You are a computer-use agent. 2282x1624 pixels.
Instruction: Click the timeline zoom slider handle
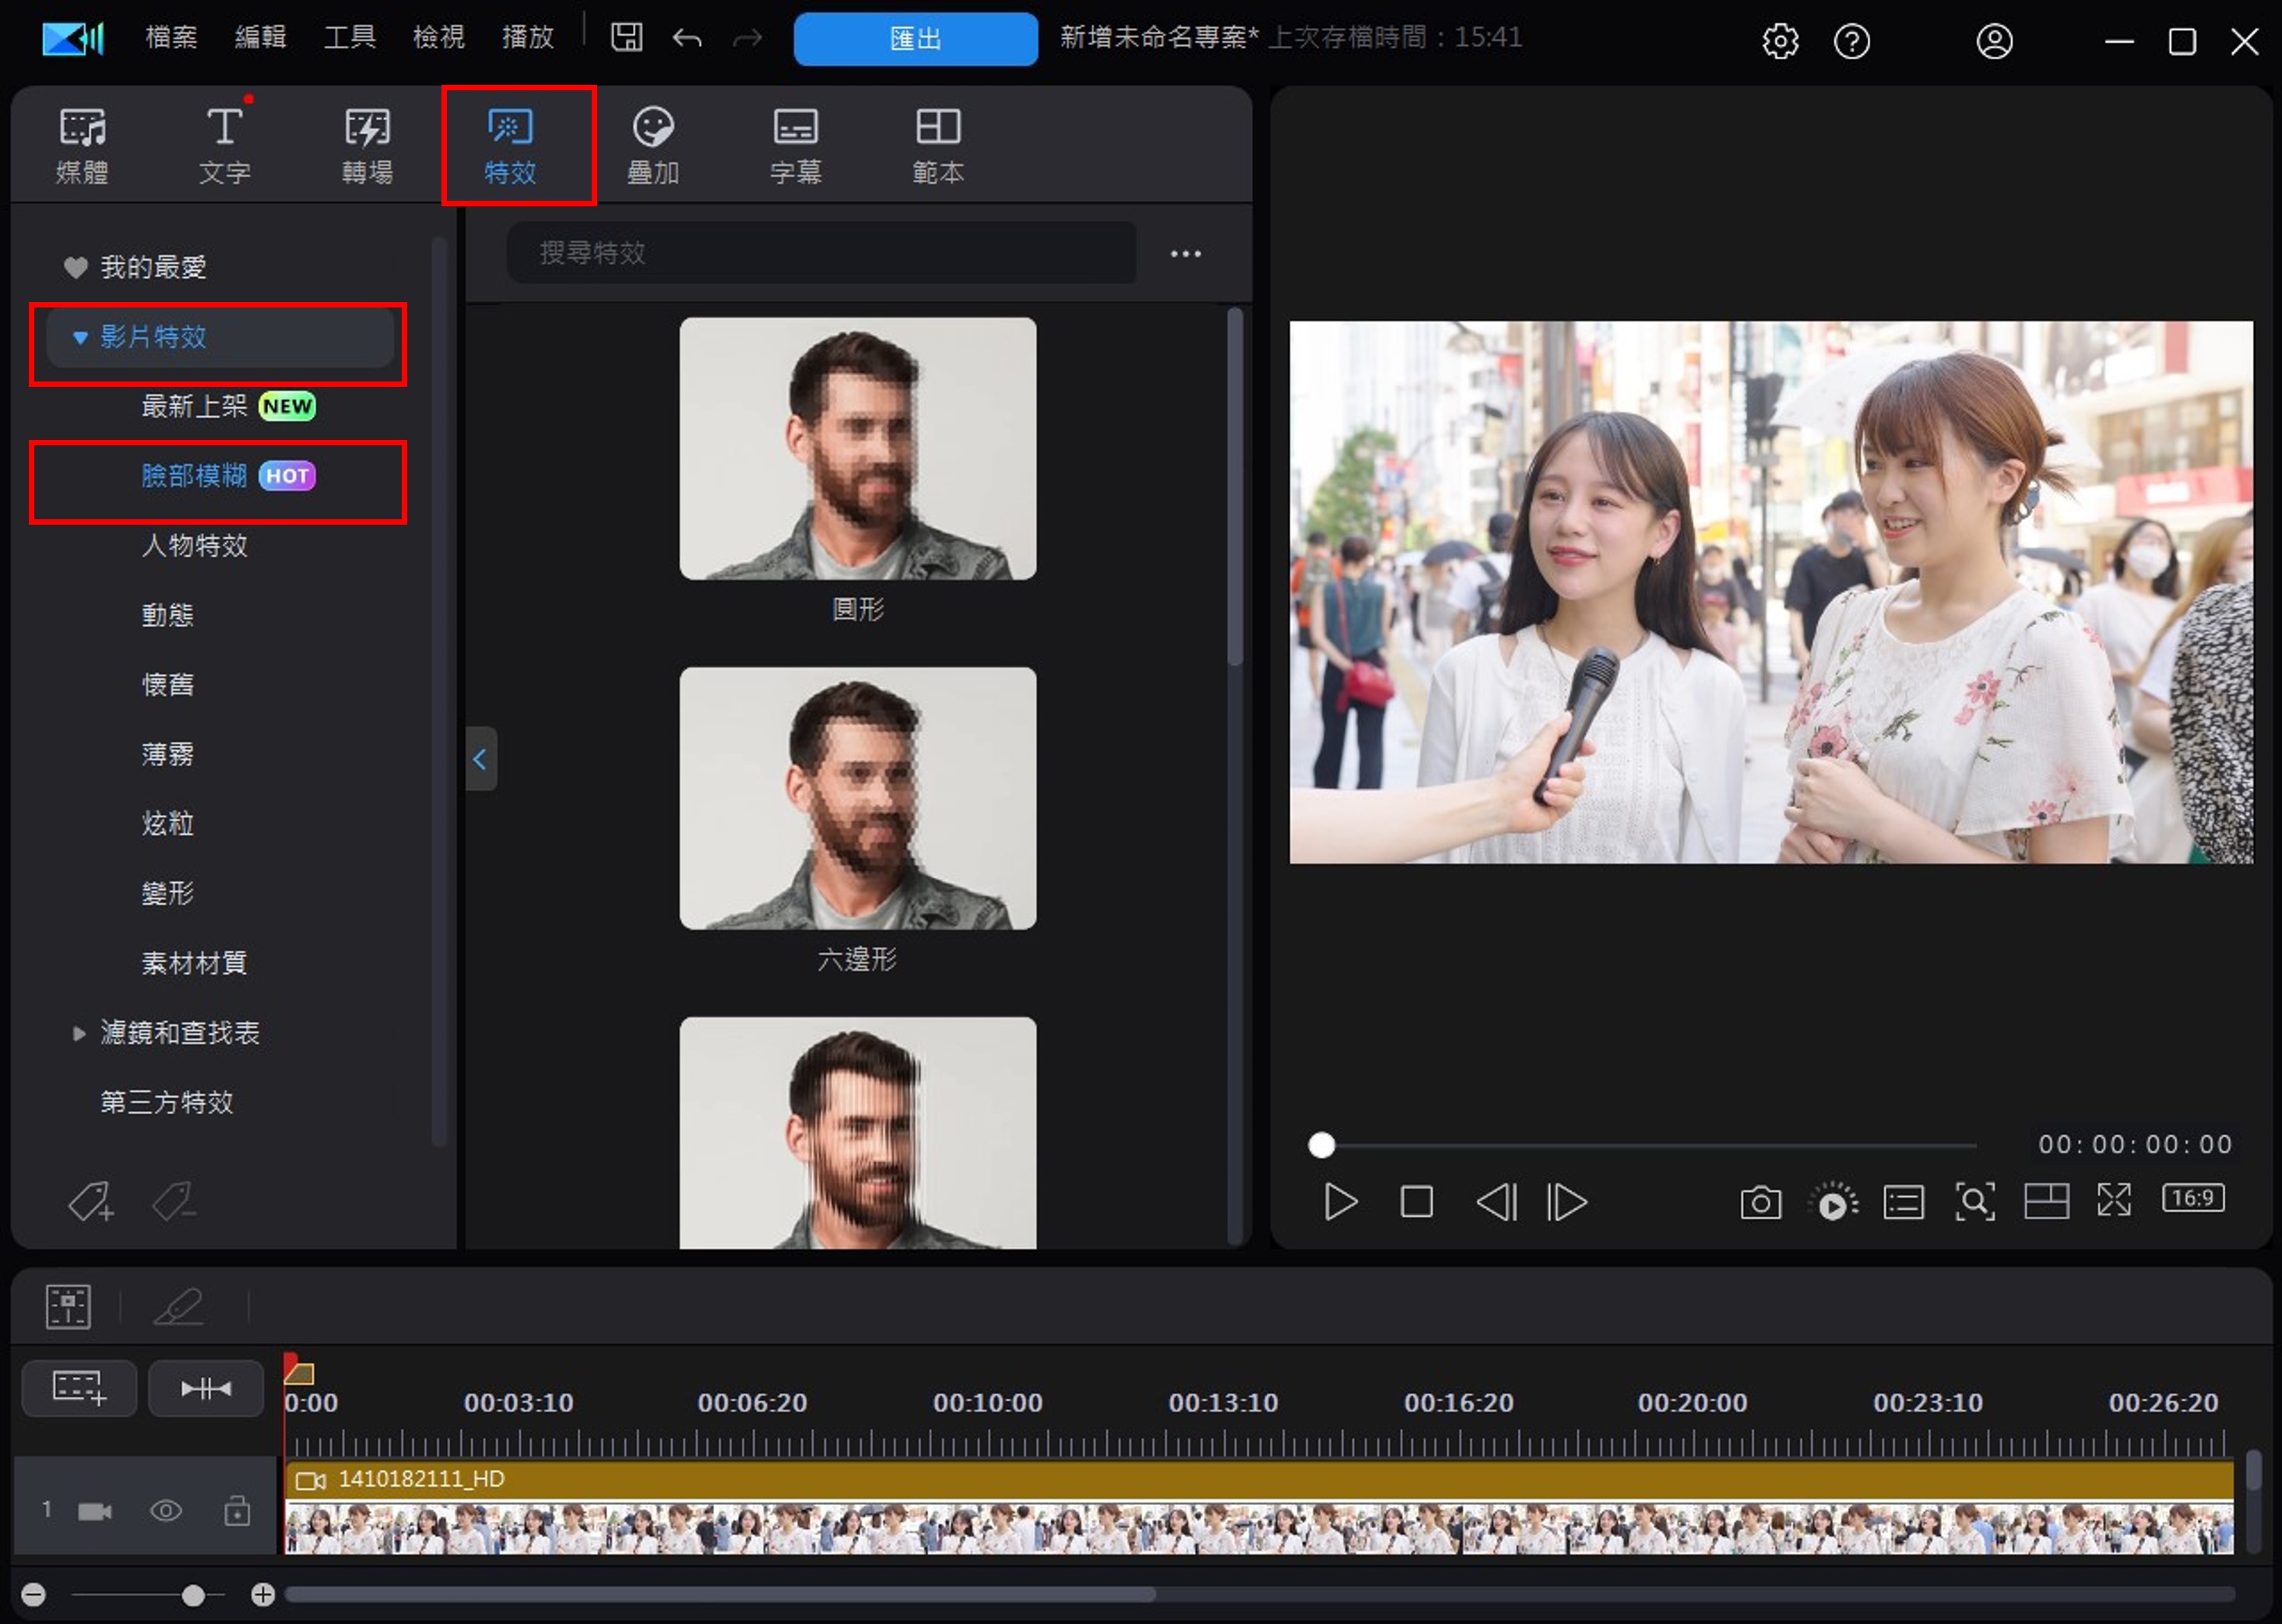(x=193, y=1595)
